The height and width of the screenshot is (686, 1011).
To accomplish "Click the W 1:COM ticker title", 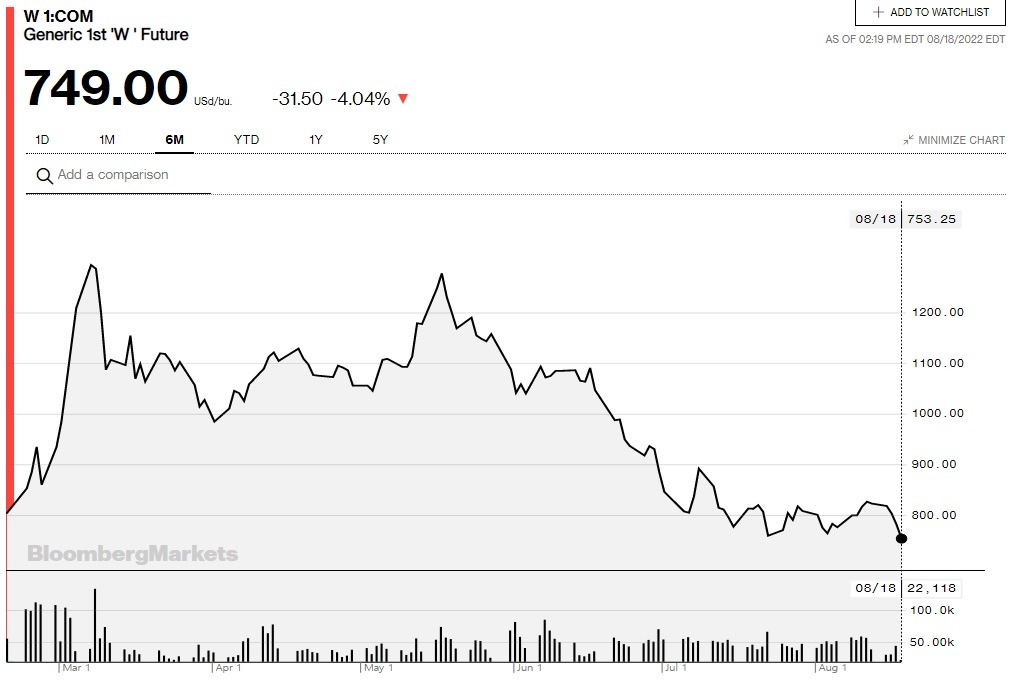I will click(x=59, y=17).
